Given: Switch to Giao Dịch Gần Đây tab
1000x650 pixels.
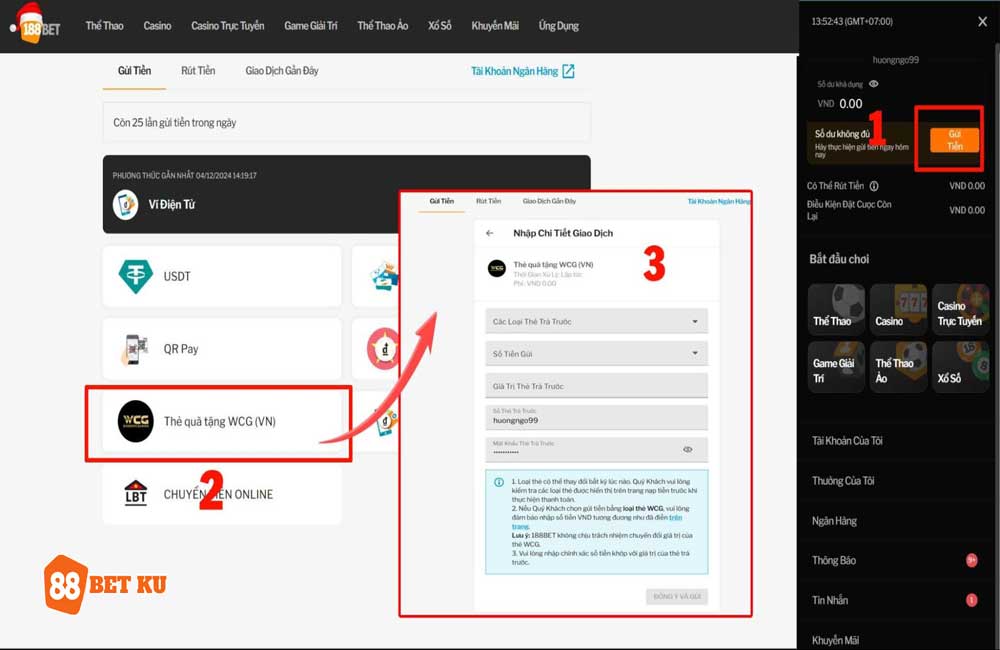Looking at the screenshot, I should (x=282, y=71).
